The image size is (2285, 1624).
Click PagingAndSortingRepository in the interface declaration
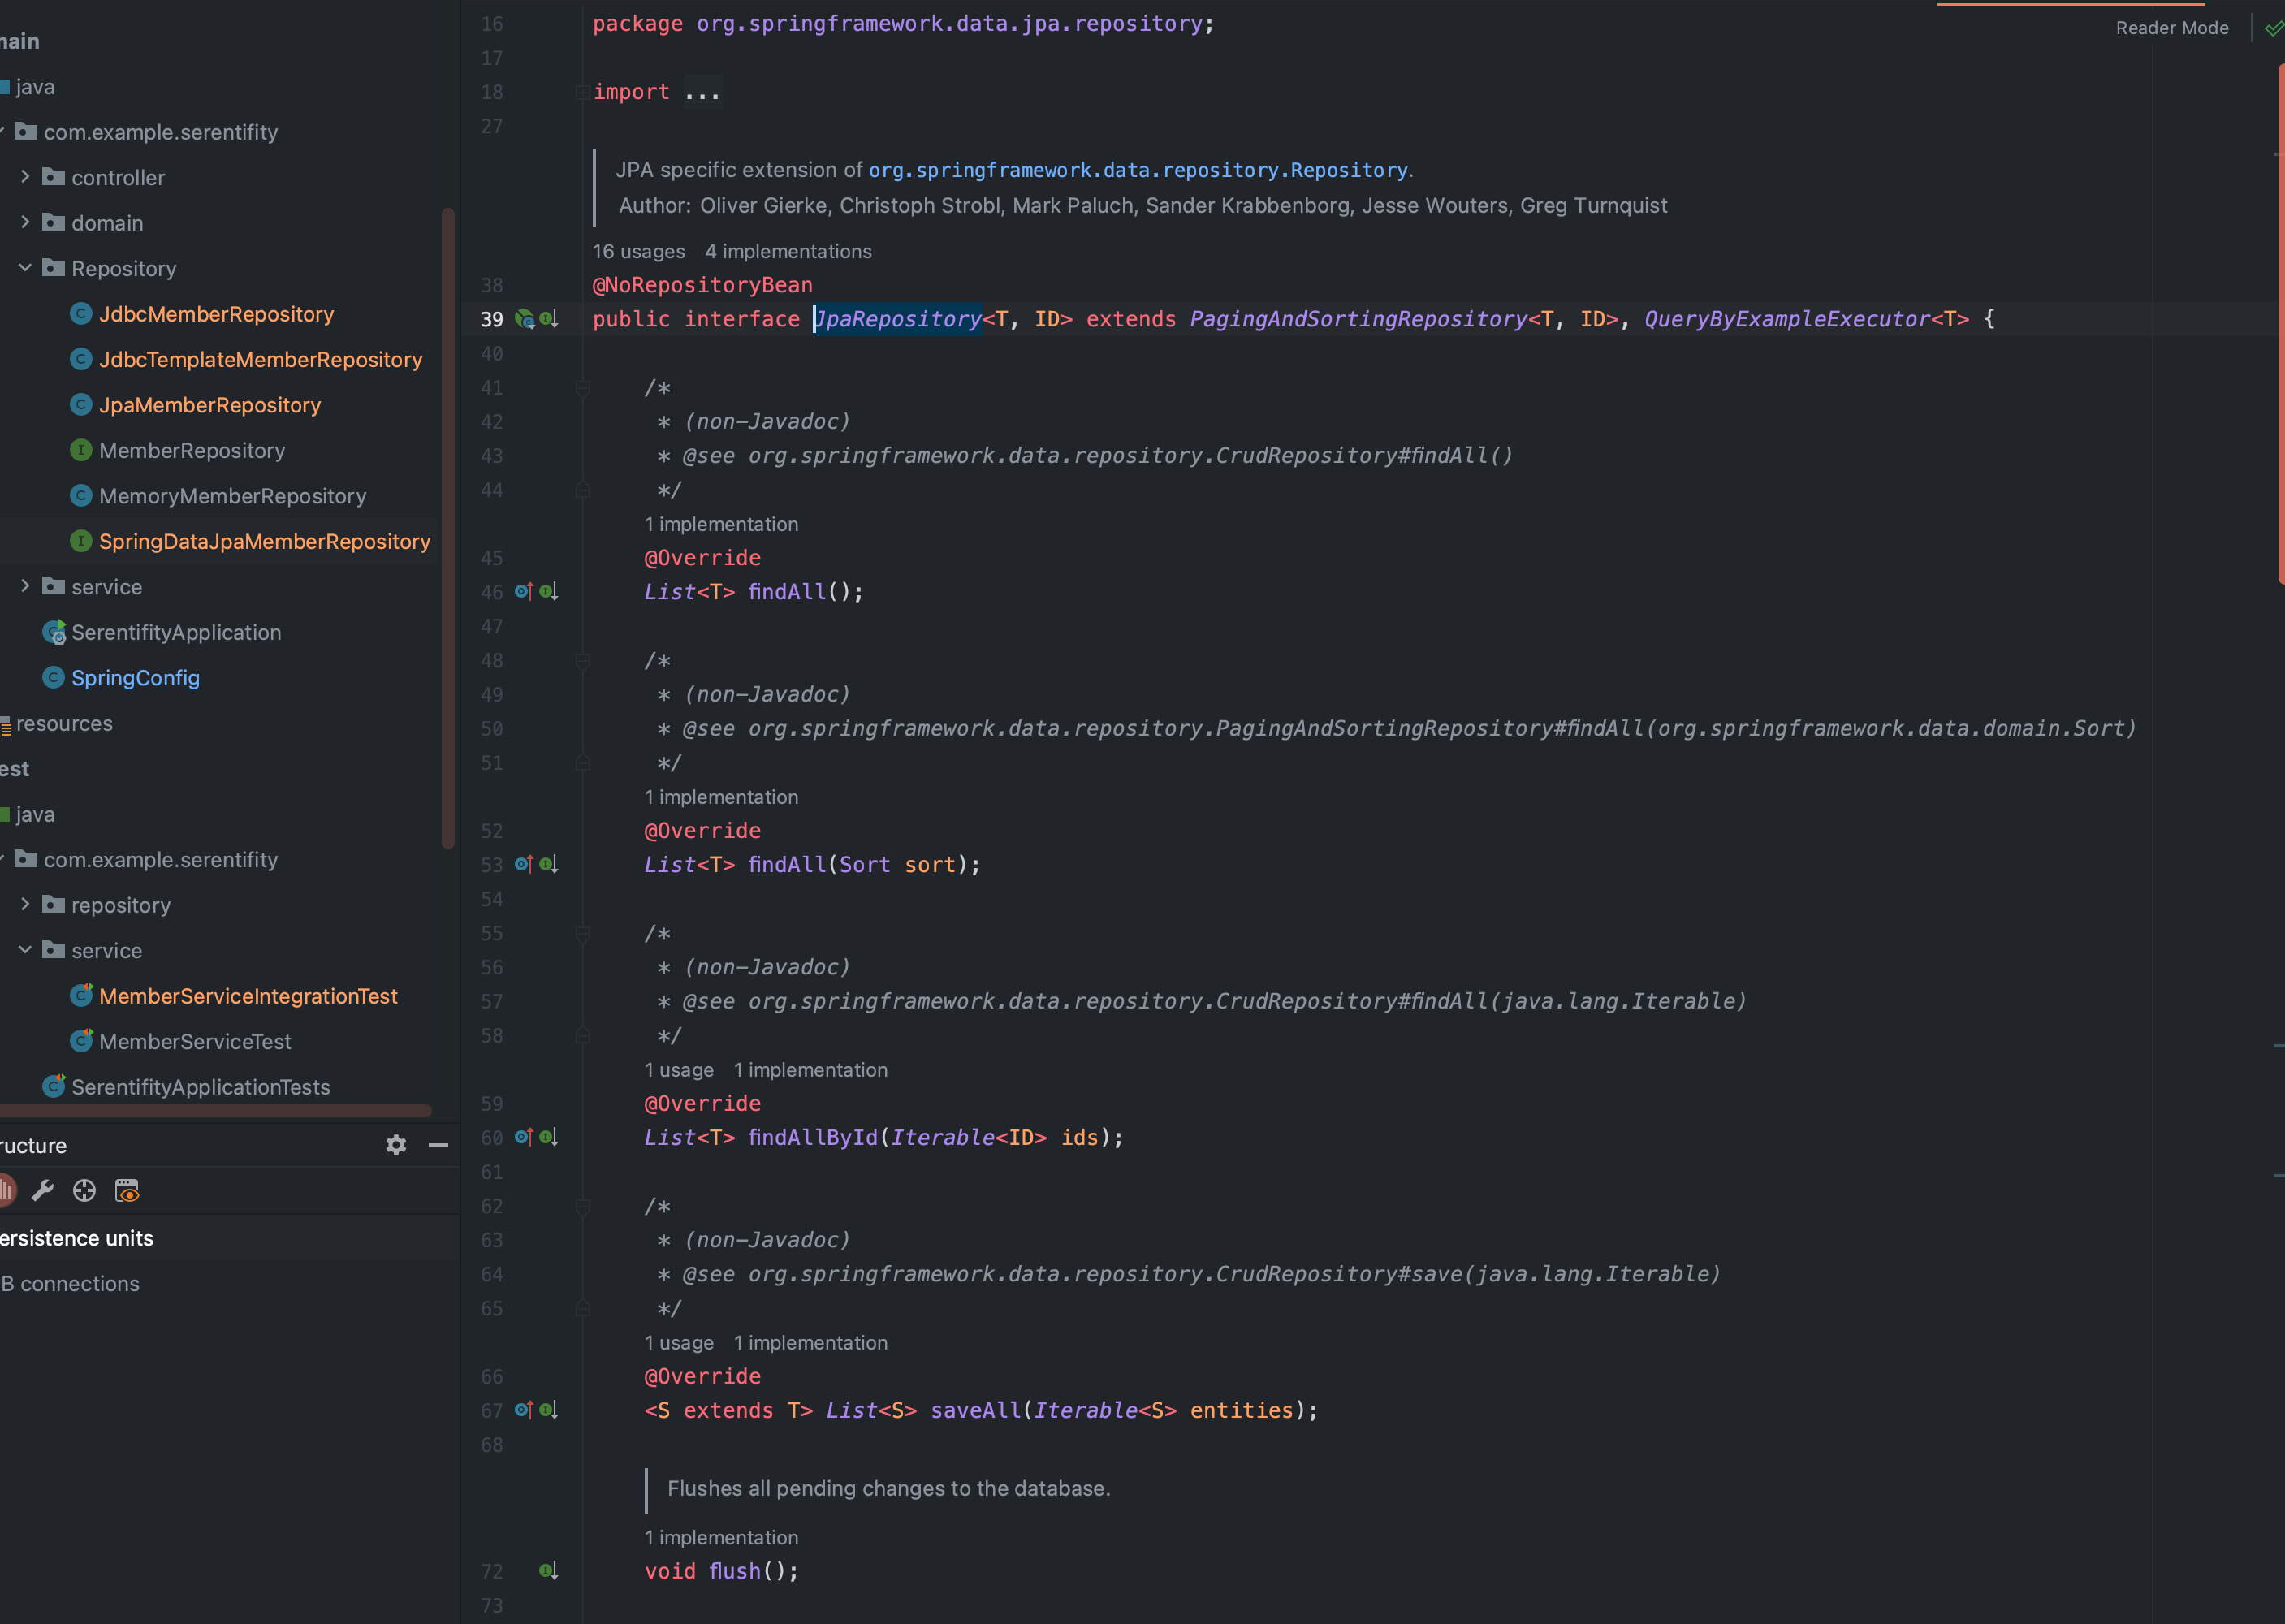tap(1358, 319)
